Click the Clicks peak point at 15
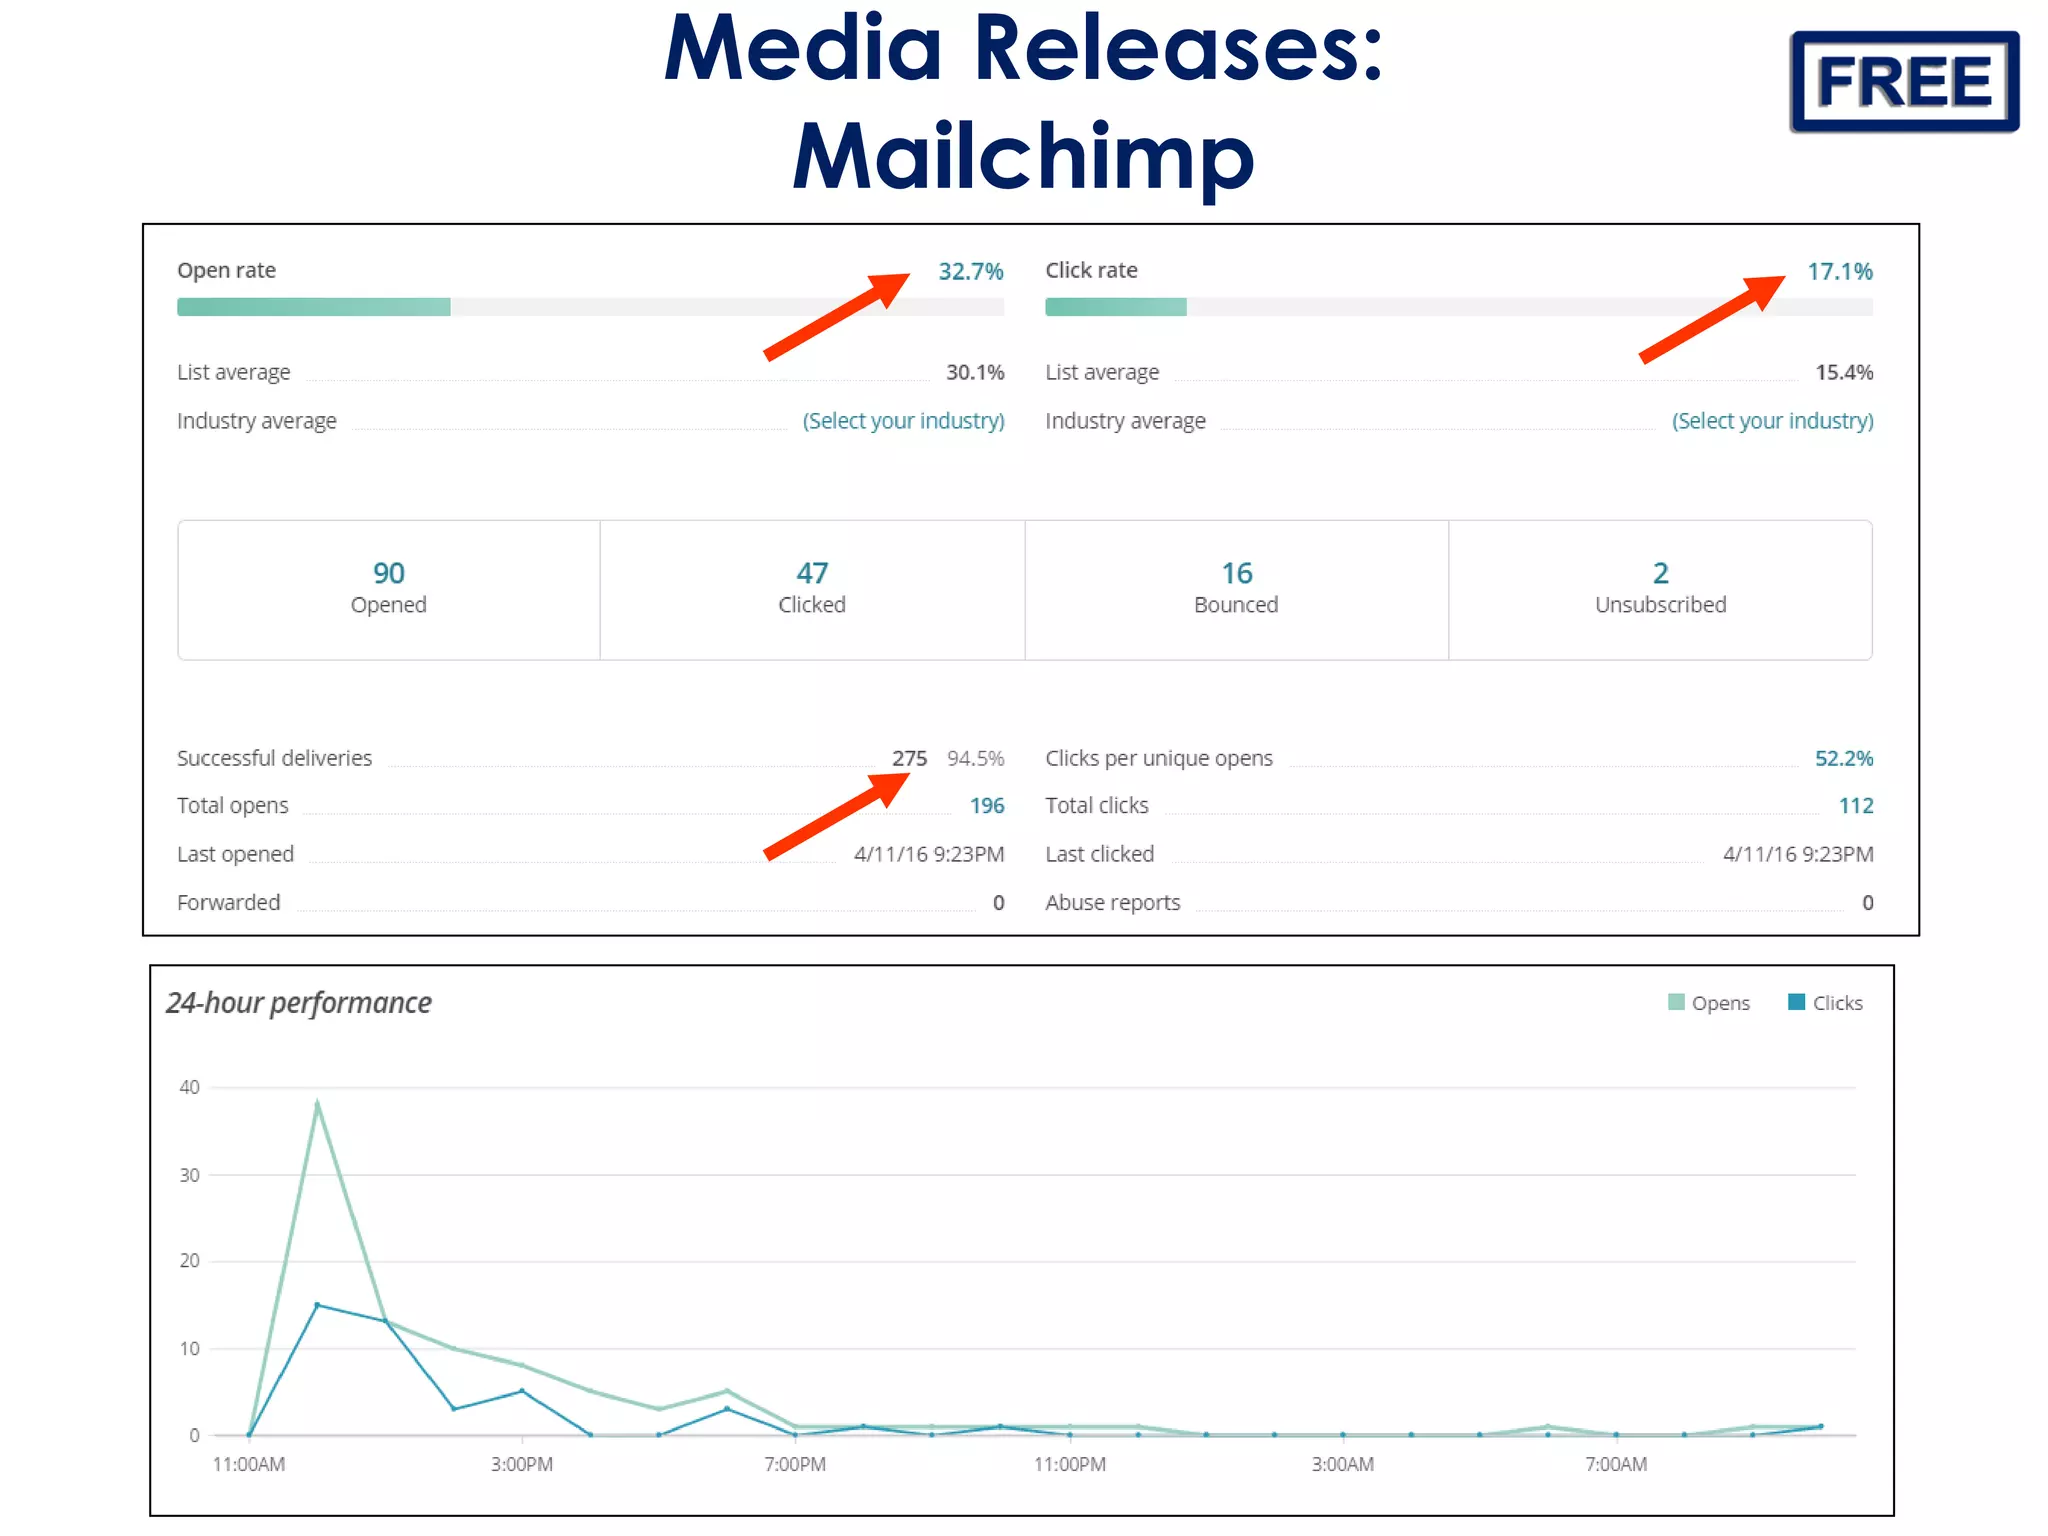This screenshot has width=2048, height=1536. pyautogui.click(x=317, y=1305)
